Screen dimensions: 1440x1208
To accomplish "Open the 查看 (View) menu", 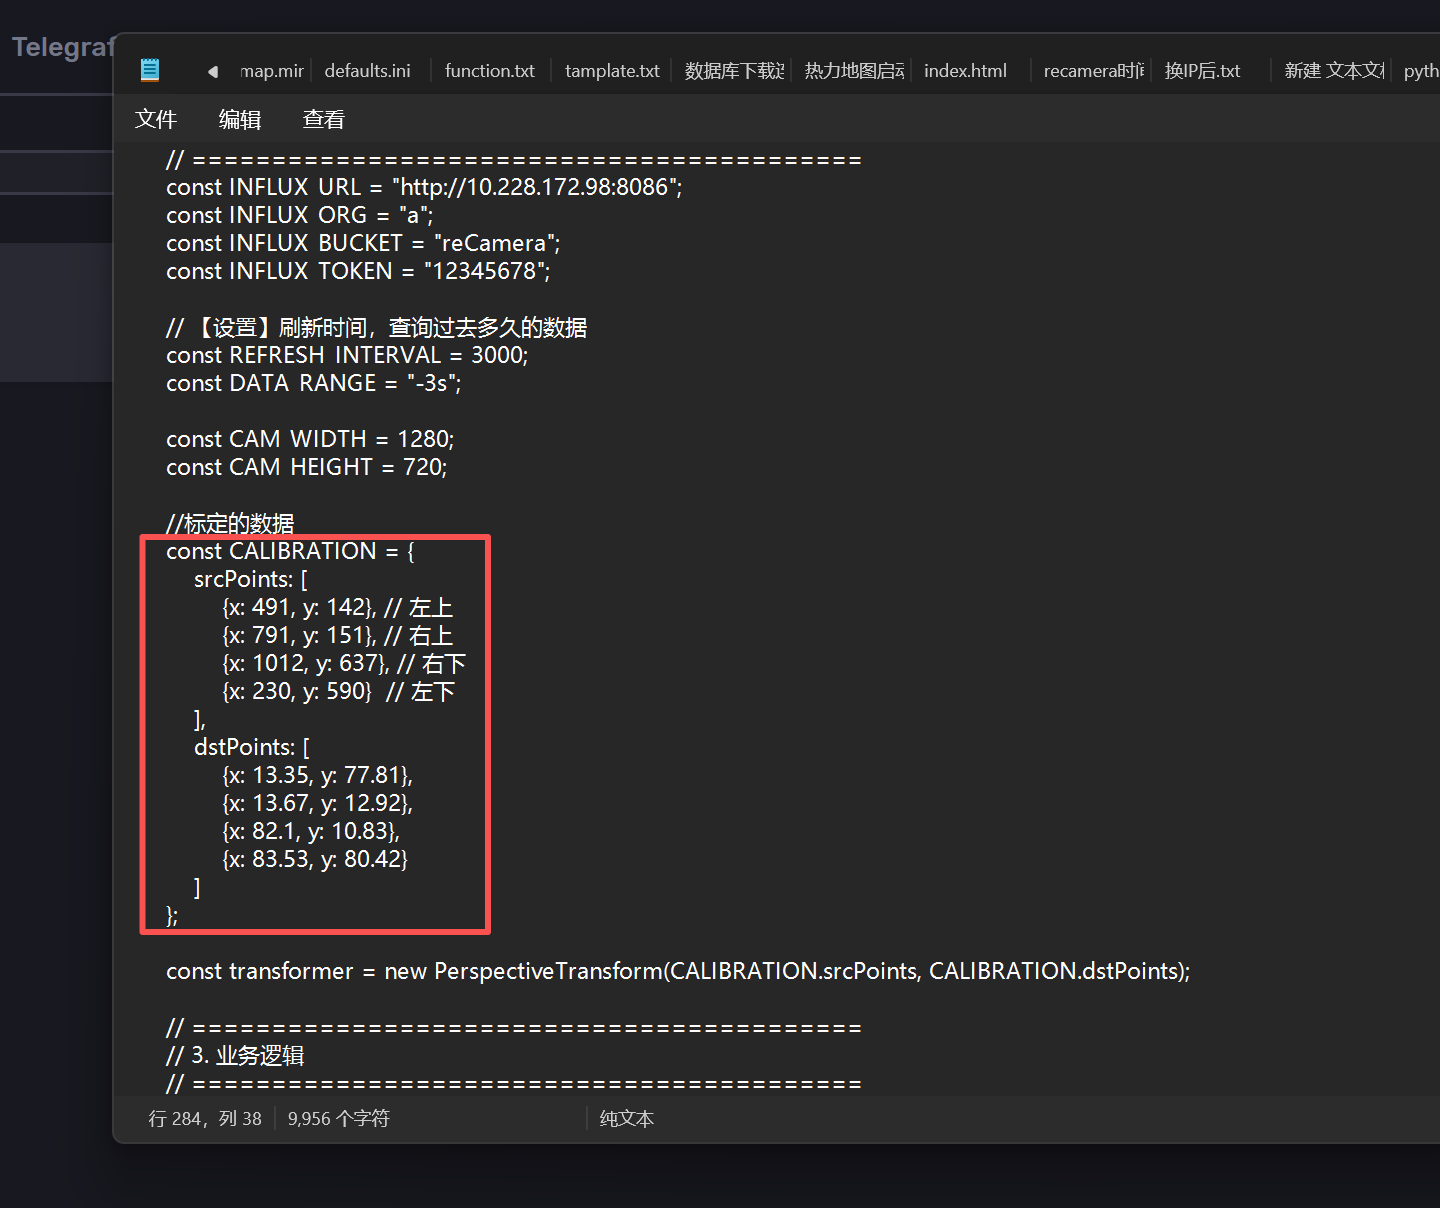I will click(x=324, y=120).
